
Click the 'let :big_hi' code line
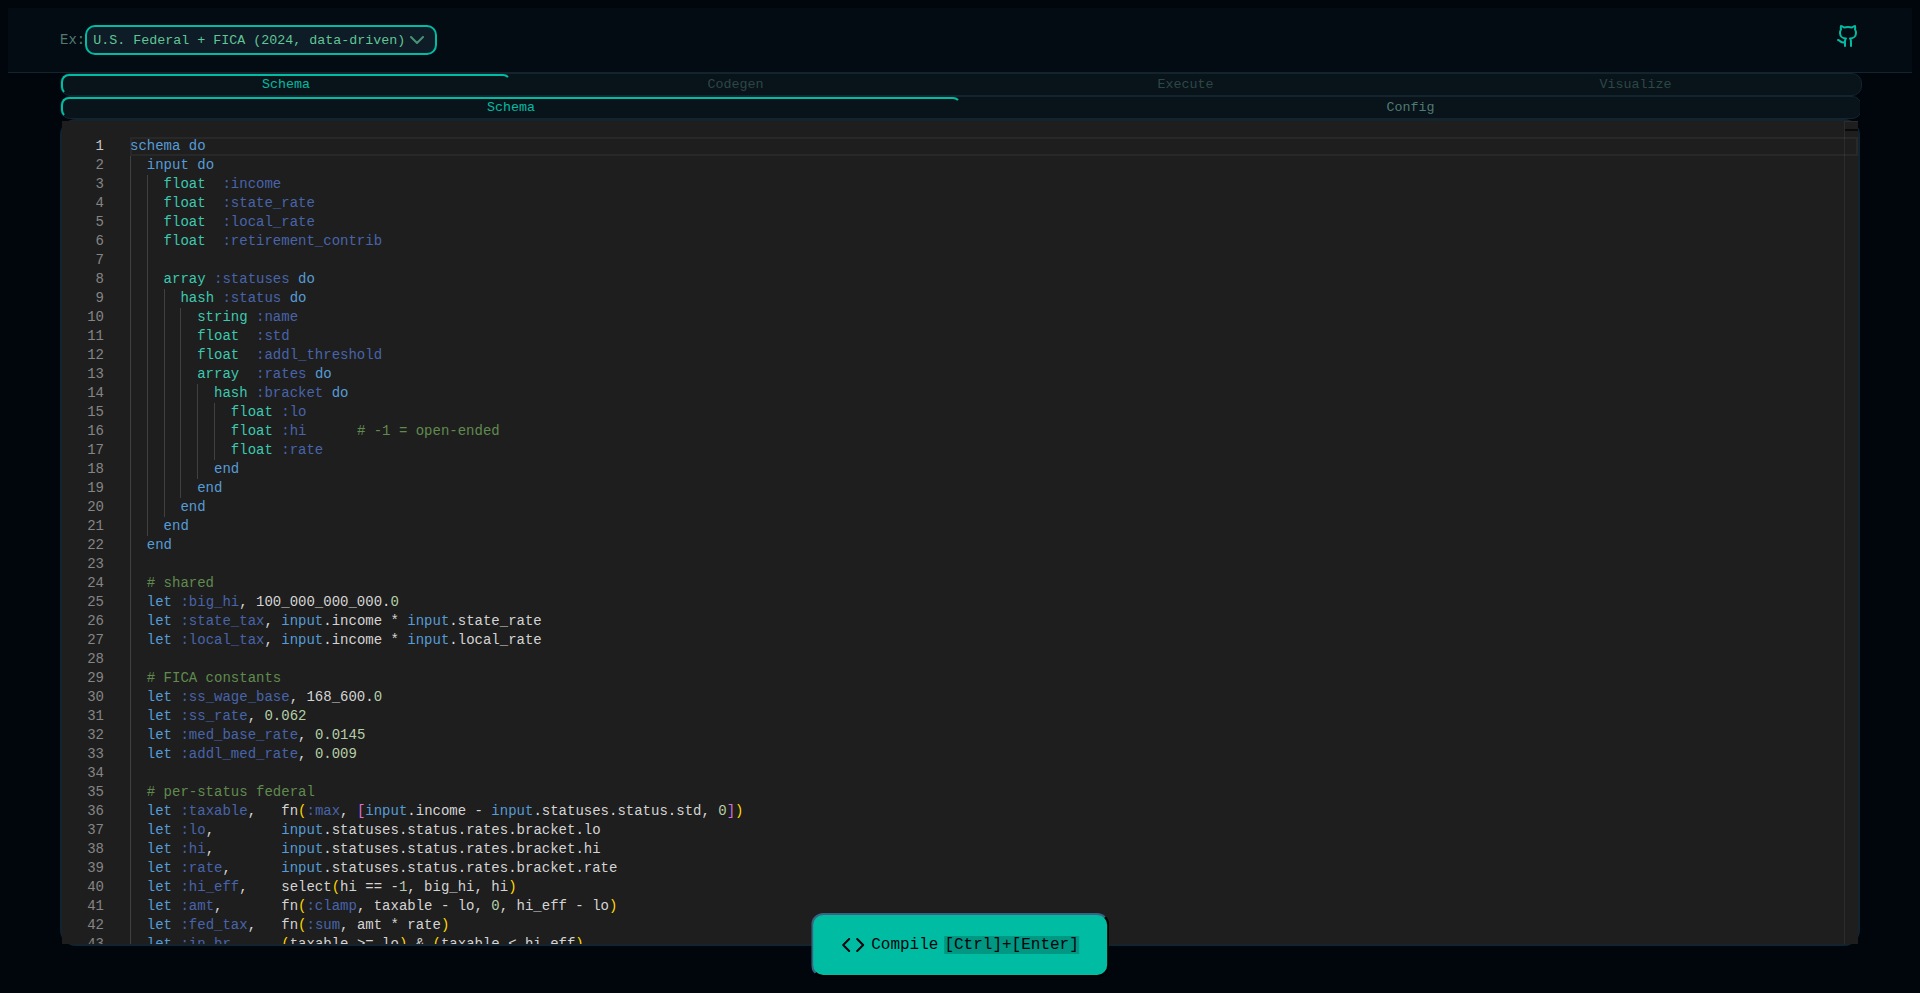[x=272, y=602]
